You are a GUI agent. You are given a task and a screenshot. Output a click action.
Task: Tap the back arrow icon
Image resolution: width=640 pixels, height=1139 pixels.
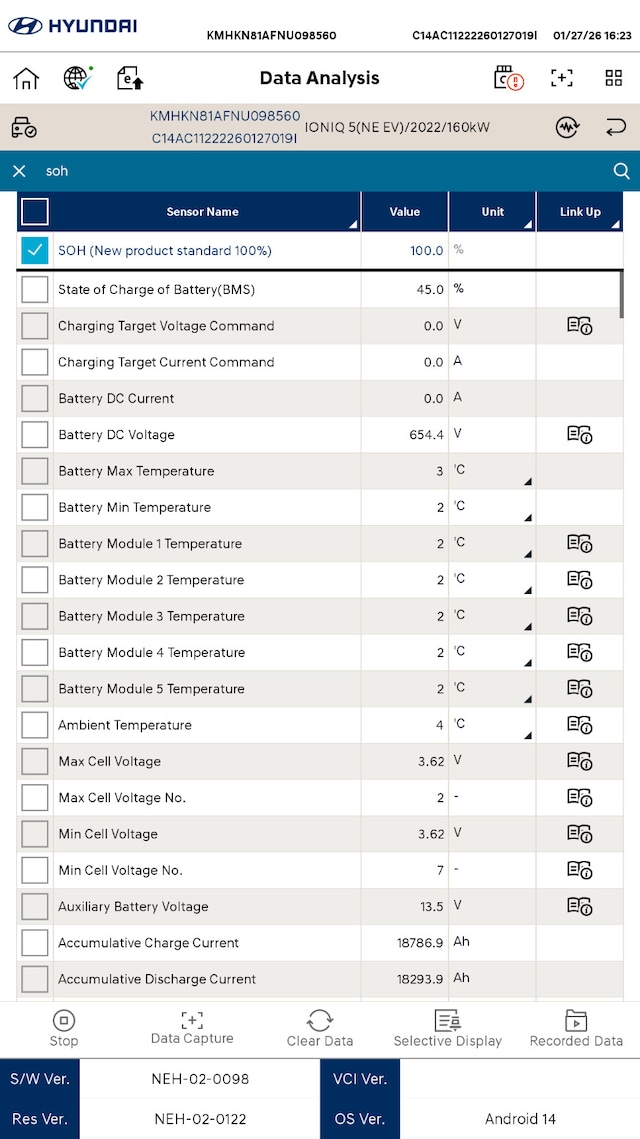616,128
